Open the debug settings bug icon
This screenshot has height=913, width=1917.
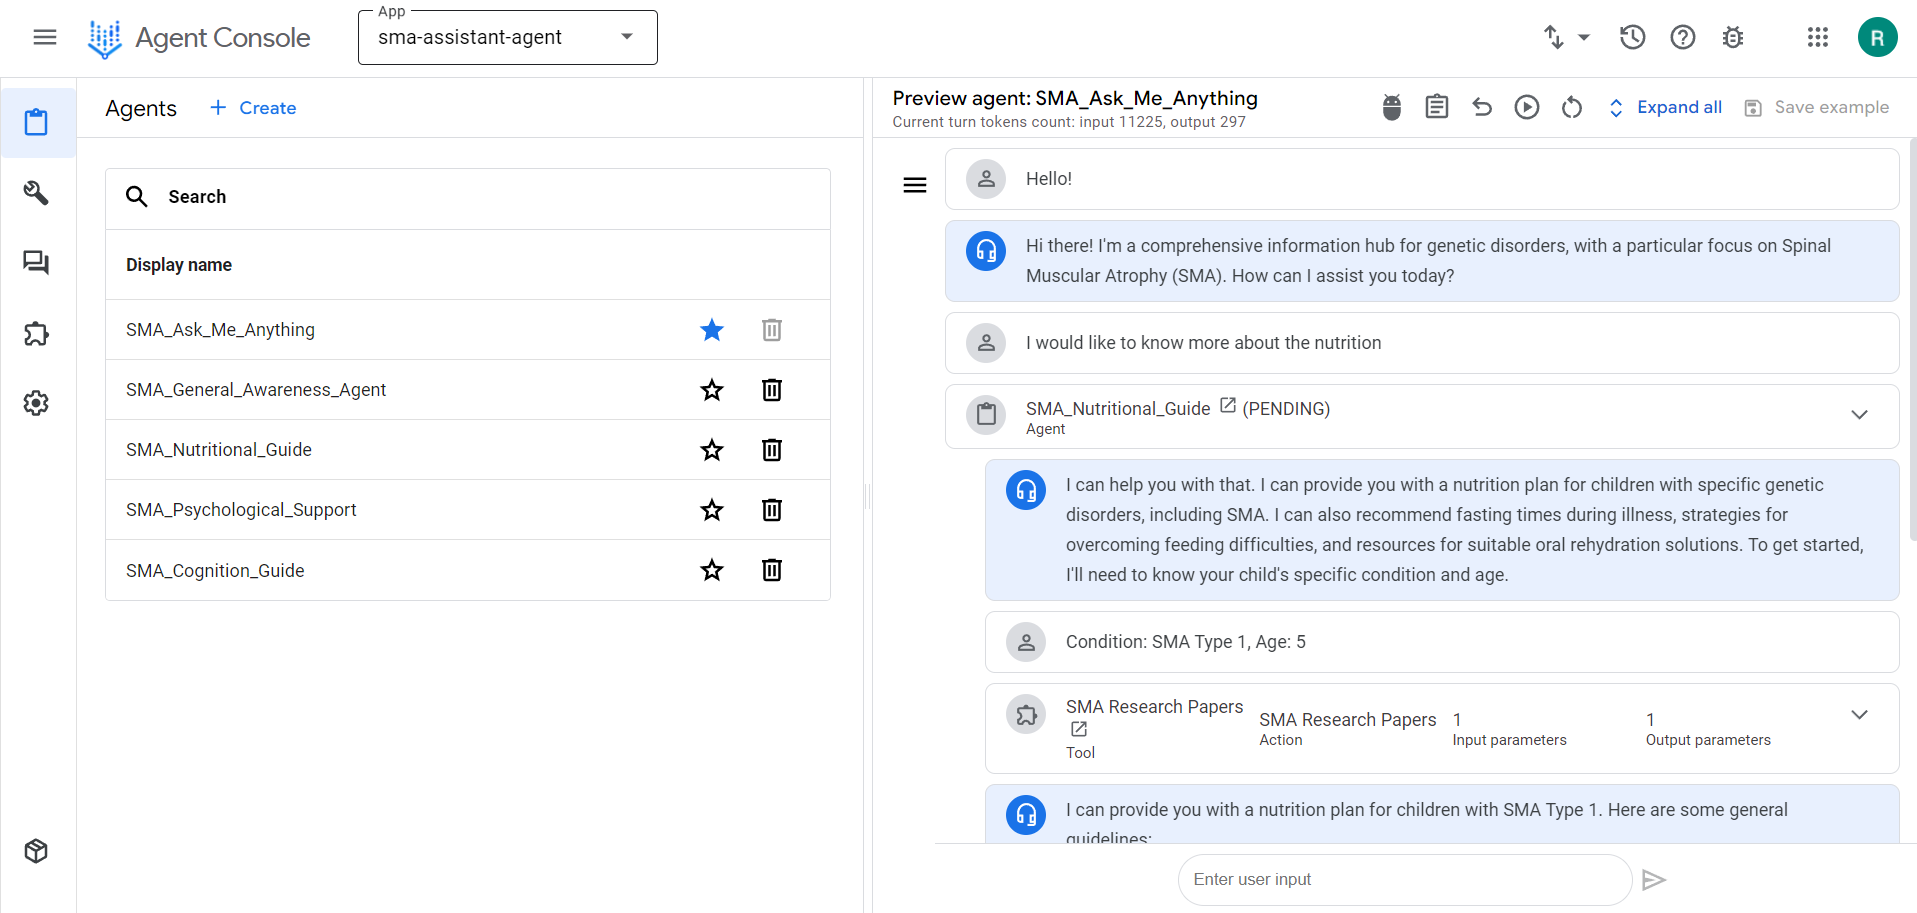coord(1733,38)
